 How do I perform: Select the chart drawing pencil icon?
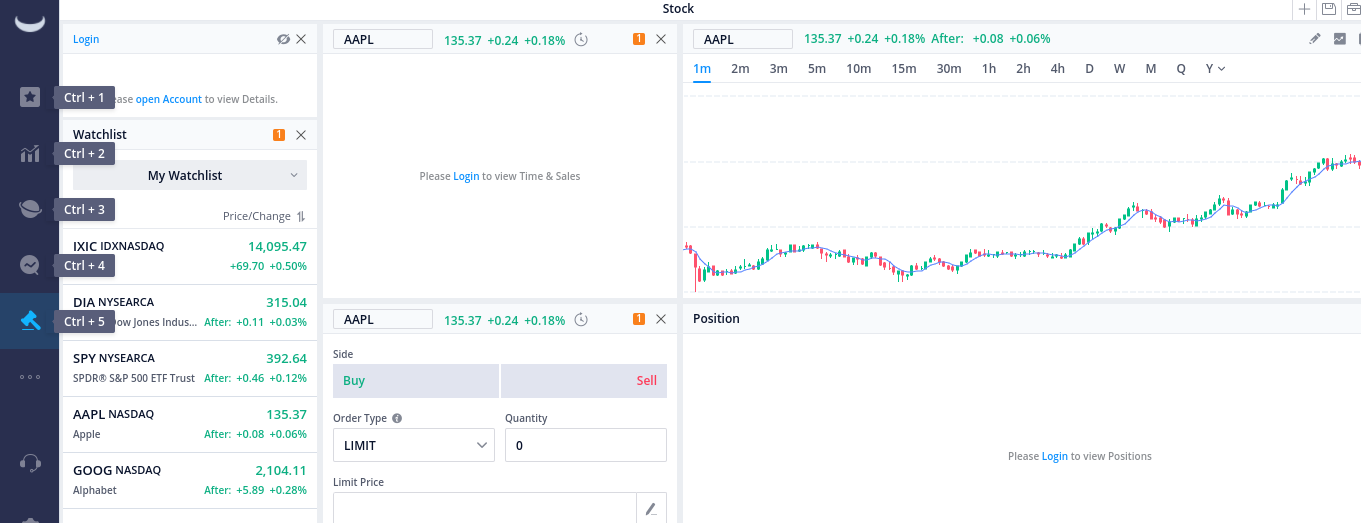[x=1315, y=39]
